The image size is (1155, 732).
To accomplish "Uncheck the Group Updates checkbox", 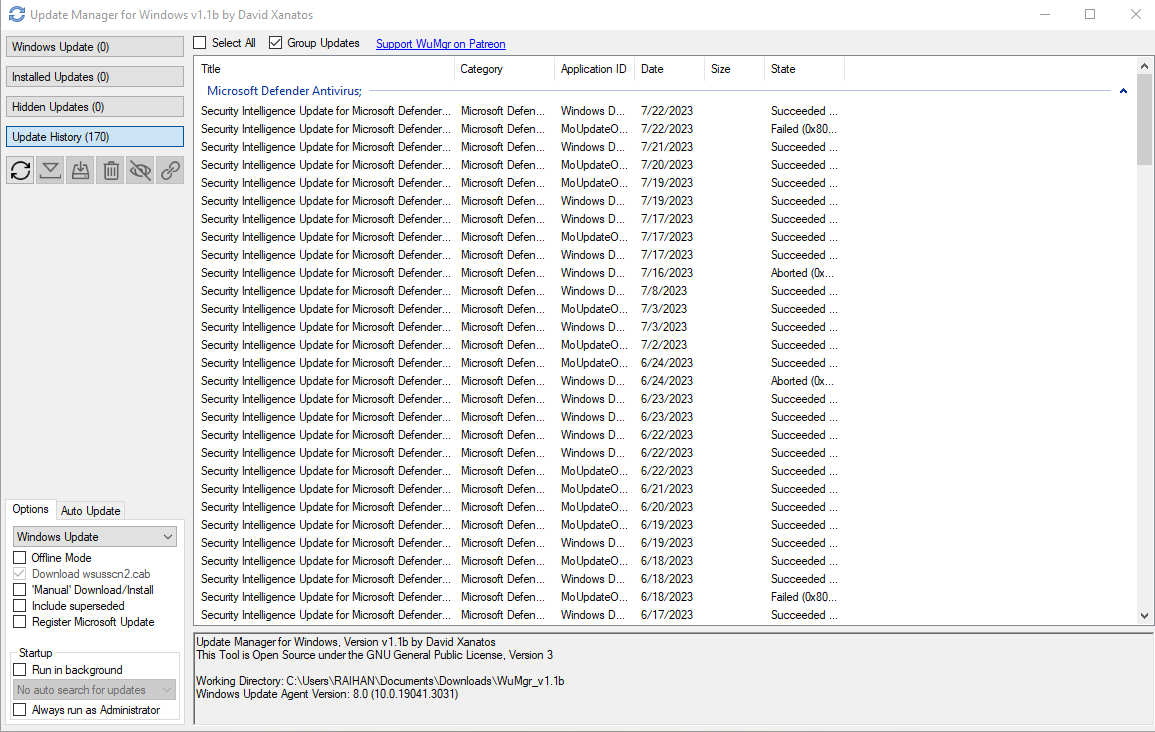I will [275, 43].
